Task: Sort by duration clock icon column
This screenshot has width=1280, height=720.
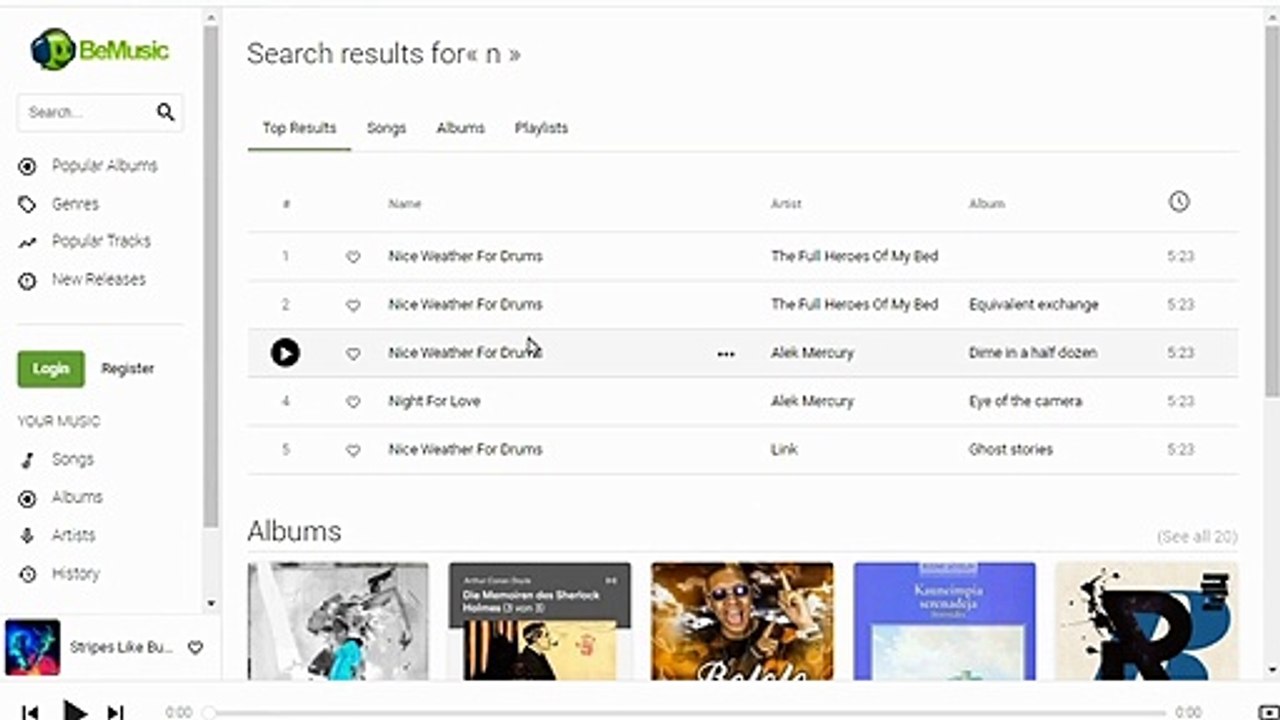Action: click(x=1179, y=202)
